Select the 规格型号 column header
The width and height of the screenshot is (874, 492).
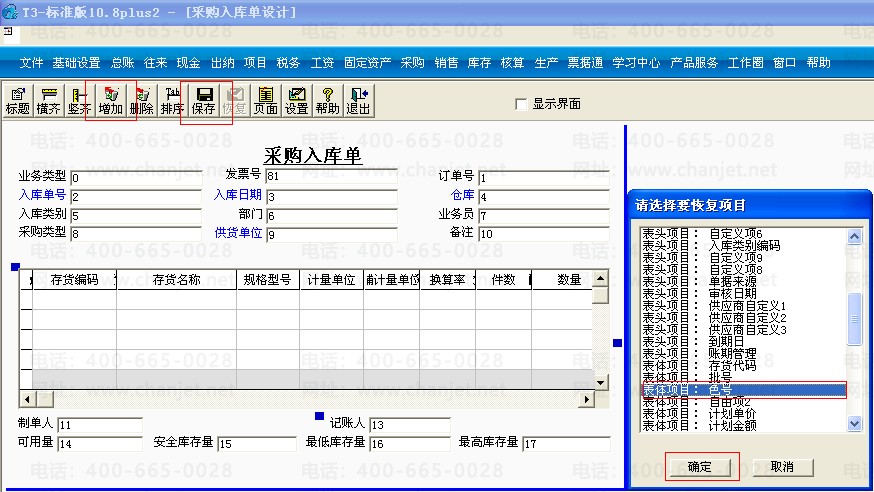click(x=268, y=280)
